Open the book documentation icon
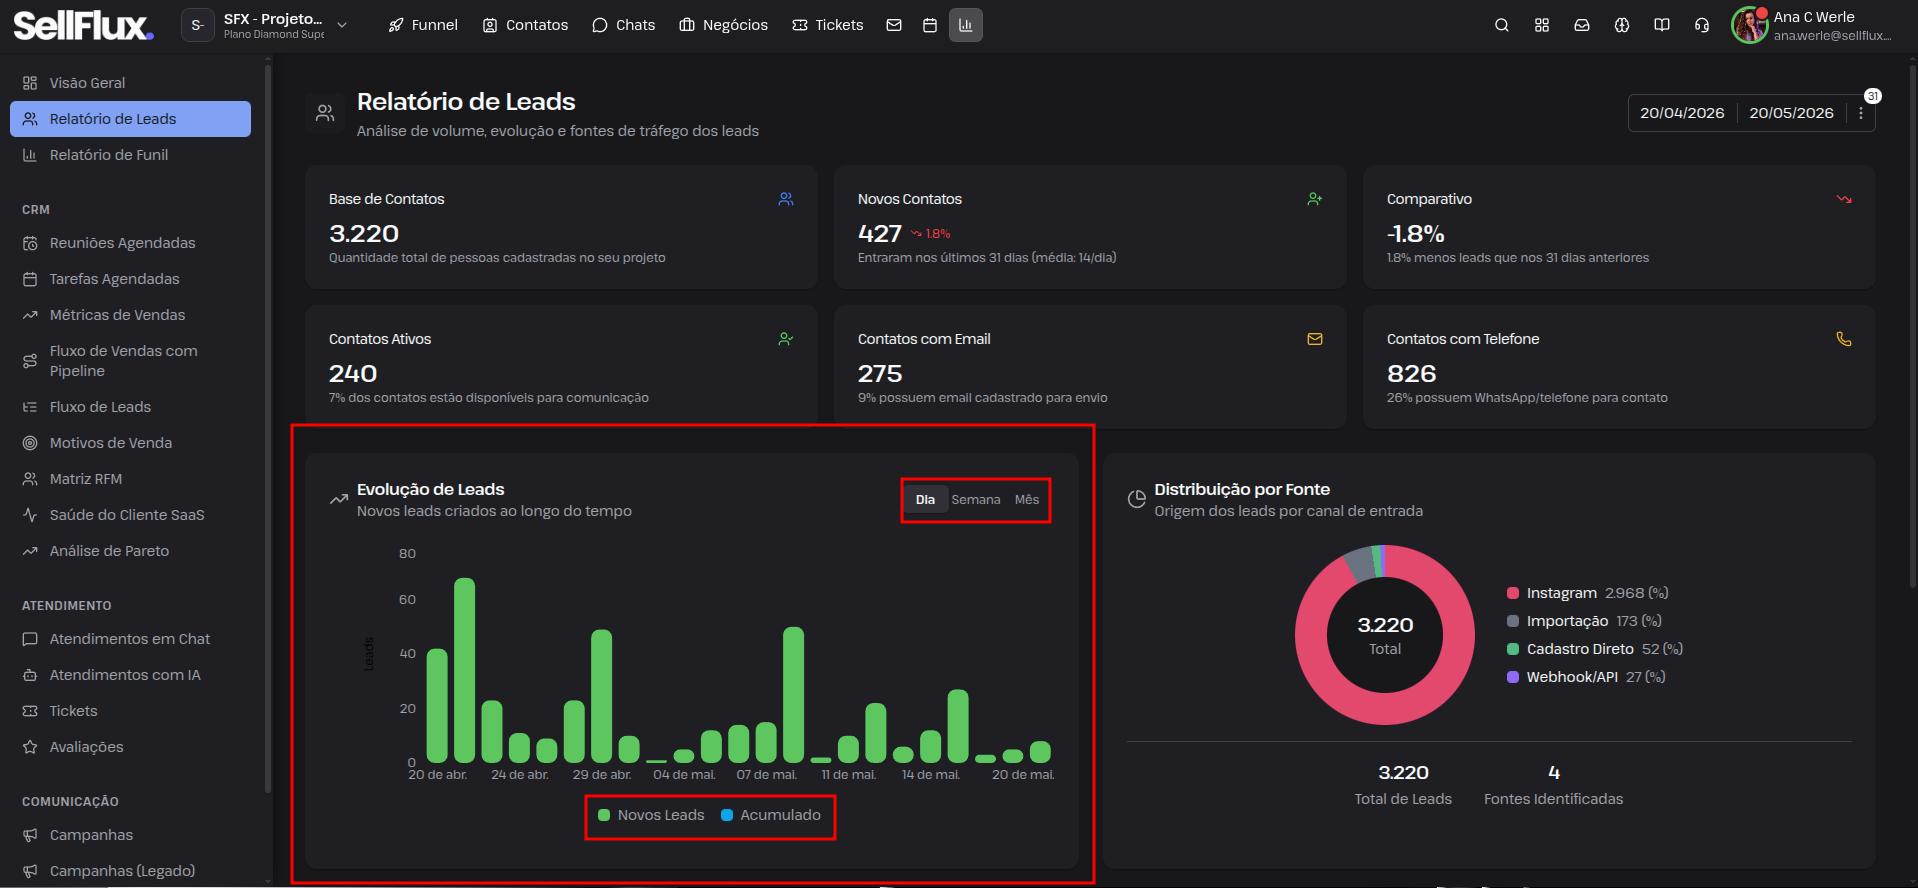 pyautogui.click(x=1661, y=25)
